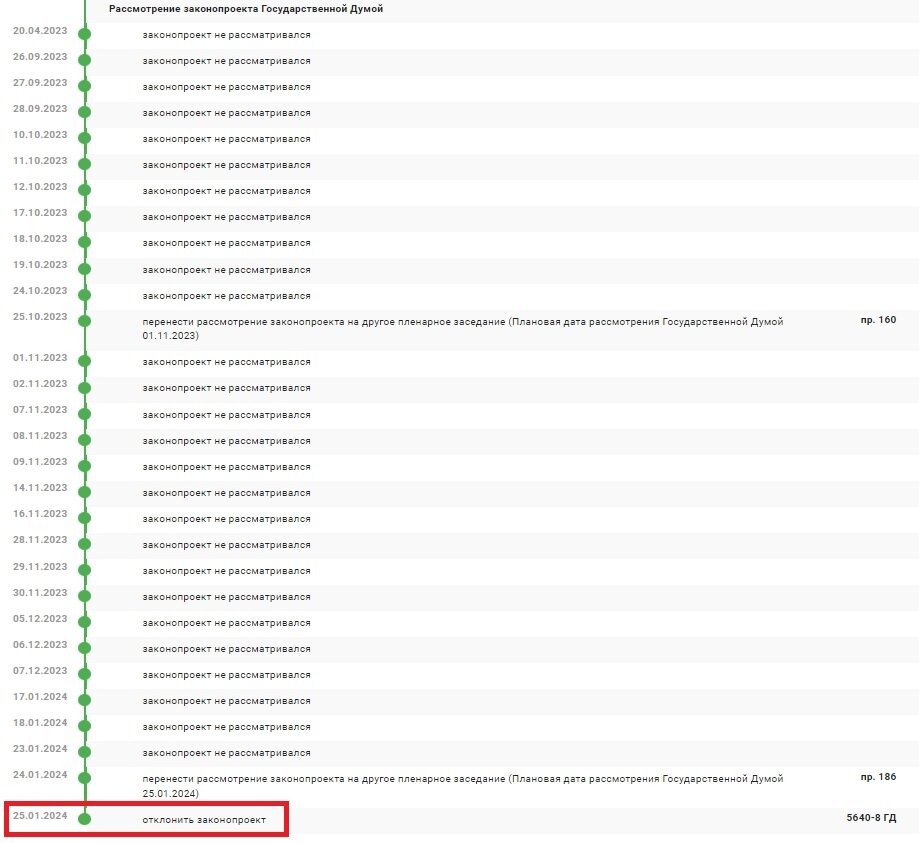Click the heading 'Рассмотрение законопроекта Государственной Думой'
Viewport: 919px width, 843px height.
(x=246, y=9)
